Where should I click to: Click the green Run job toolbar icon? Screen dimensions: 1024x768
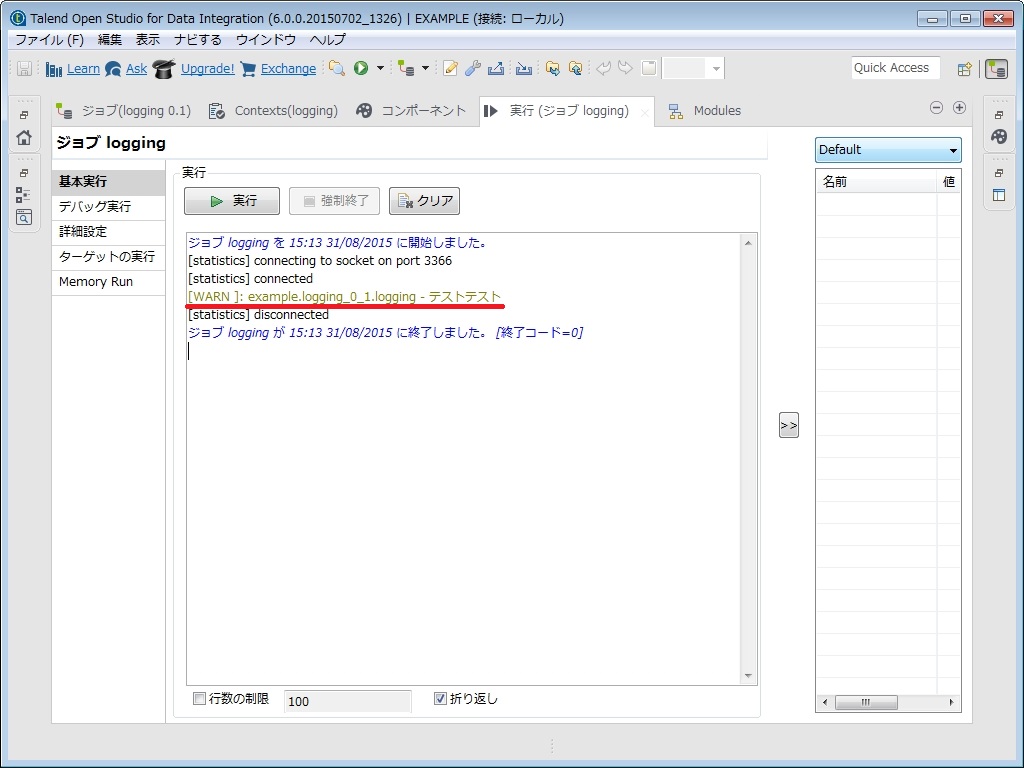(362, 69)
